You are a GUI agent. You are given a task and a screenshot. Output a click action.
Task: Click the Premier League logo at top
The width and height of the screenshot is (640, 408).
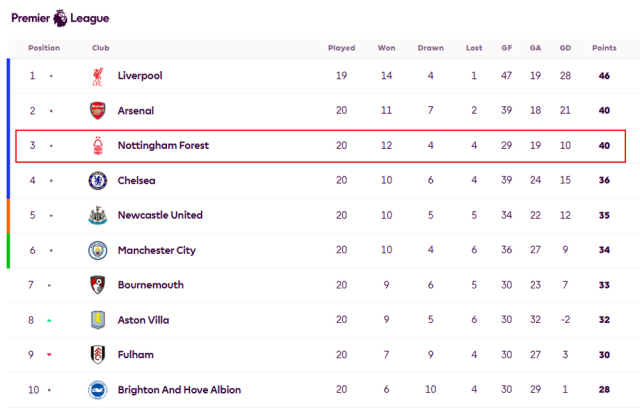[x=60, y=17]
